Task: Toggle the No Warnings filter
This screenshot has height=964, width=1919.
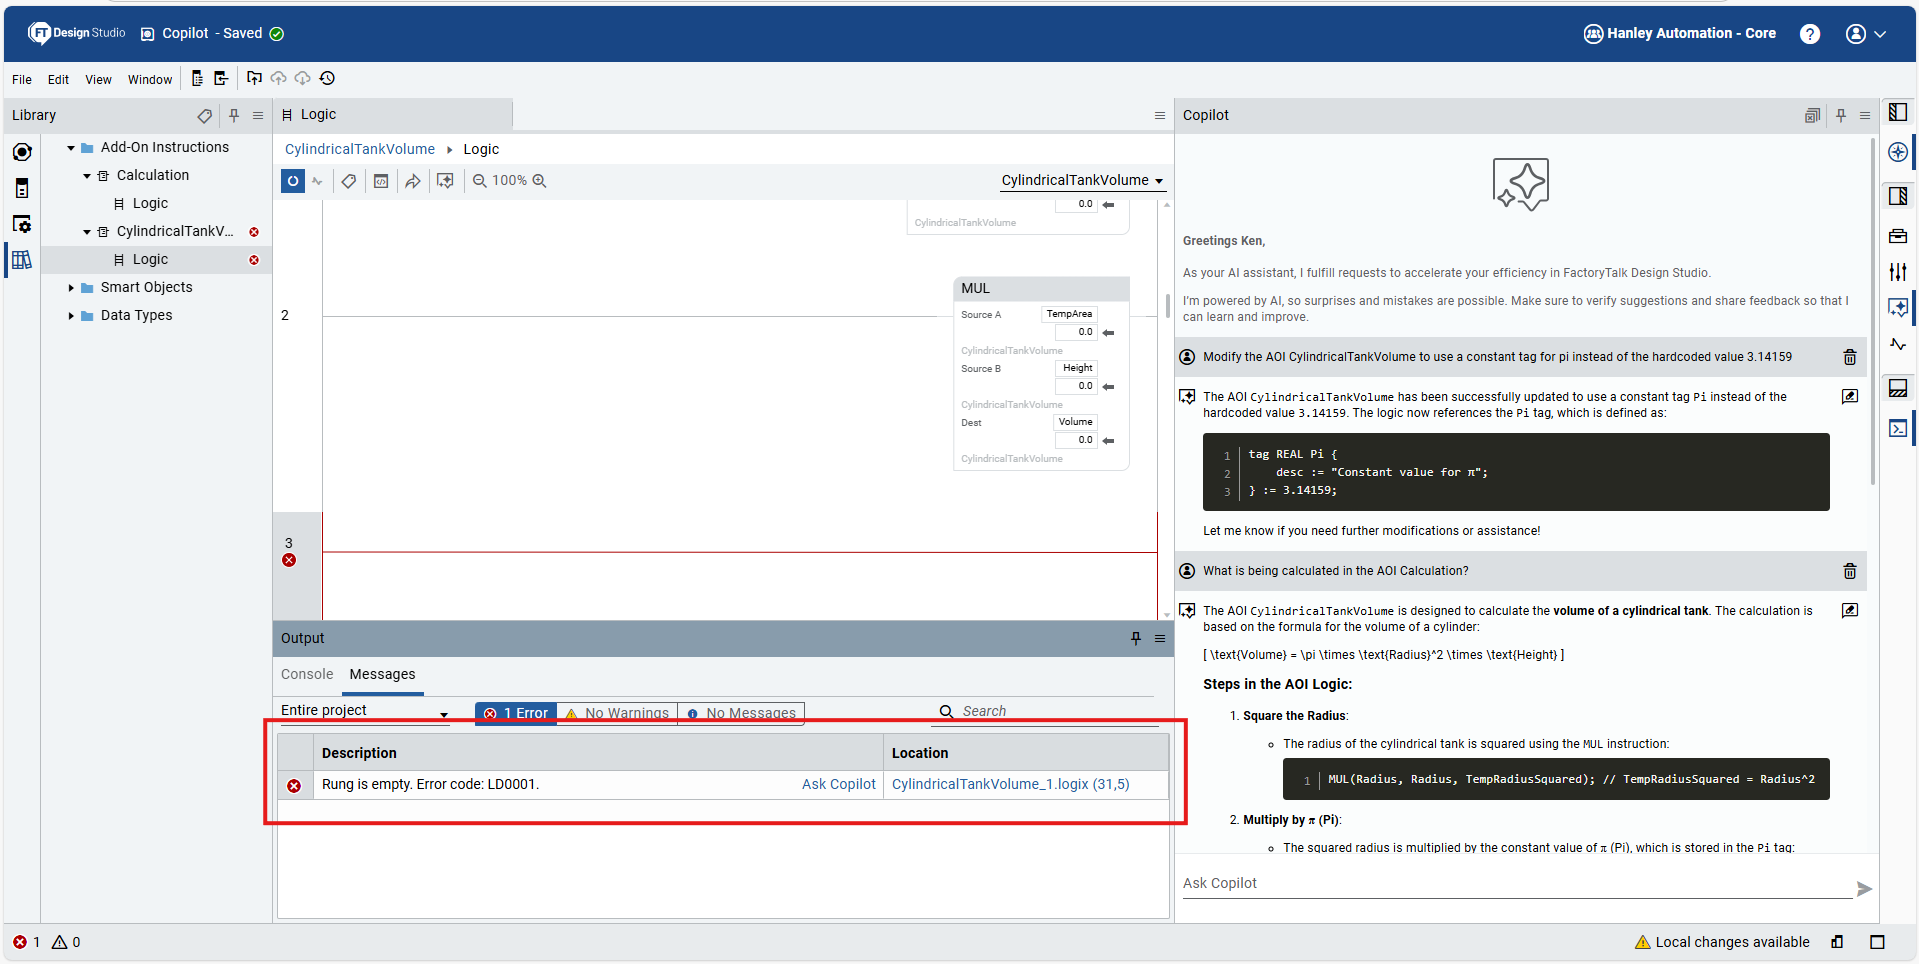Action: tap(617, 713)
